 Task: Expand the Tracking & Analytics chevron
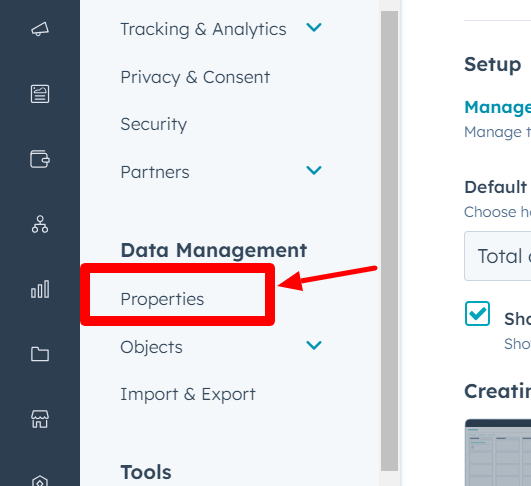314,27
